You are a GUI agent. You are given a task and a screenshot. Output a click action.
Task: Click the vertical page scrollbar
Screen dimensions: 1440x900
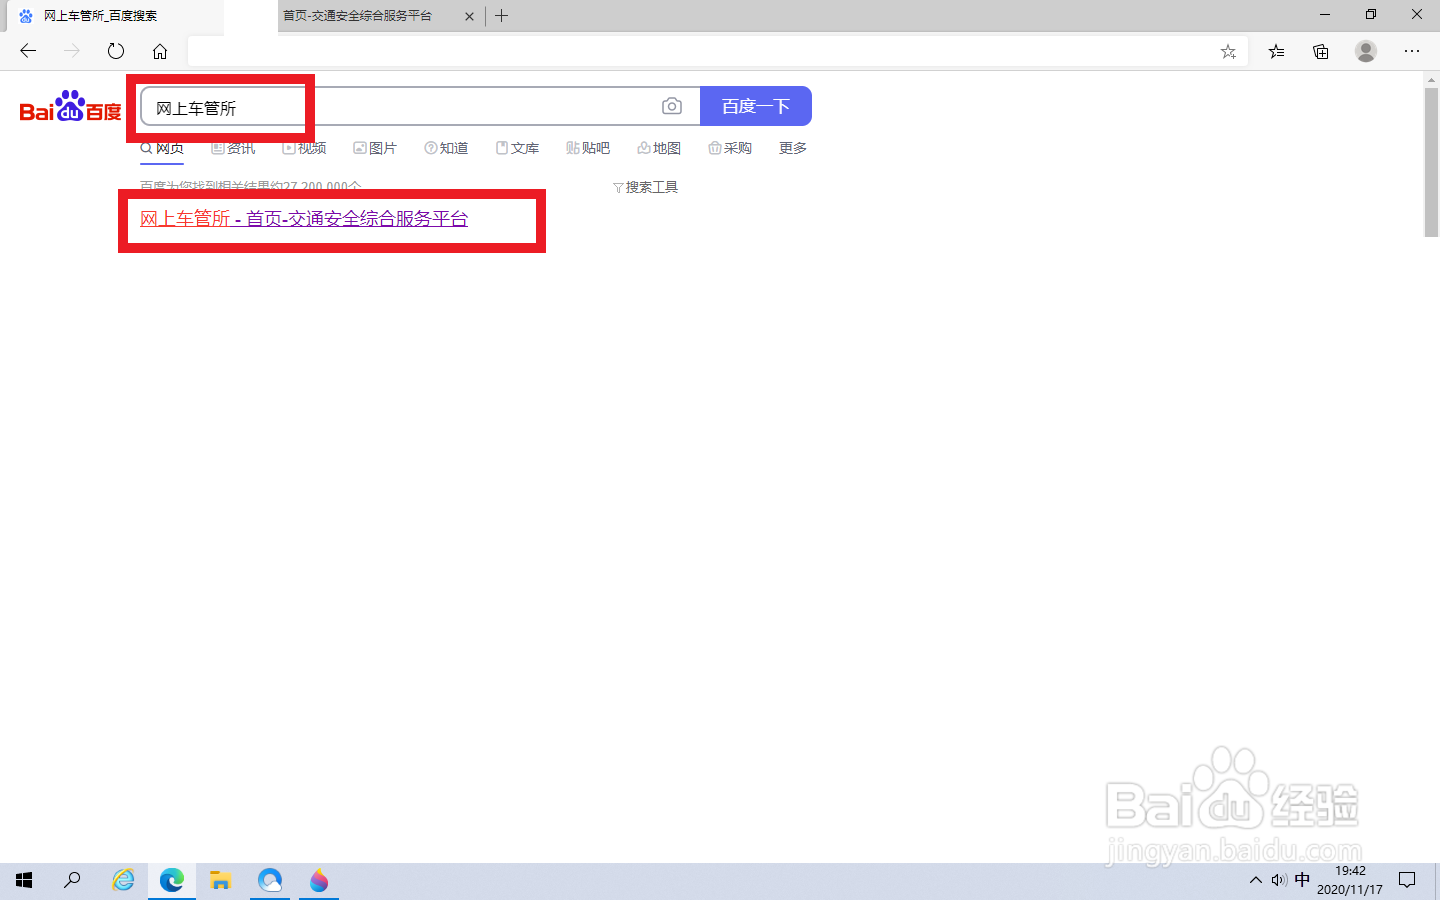click(1431, 160)
